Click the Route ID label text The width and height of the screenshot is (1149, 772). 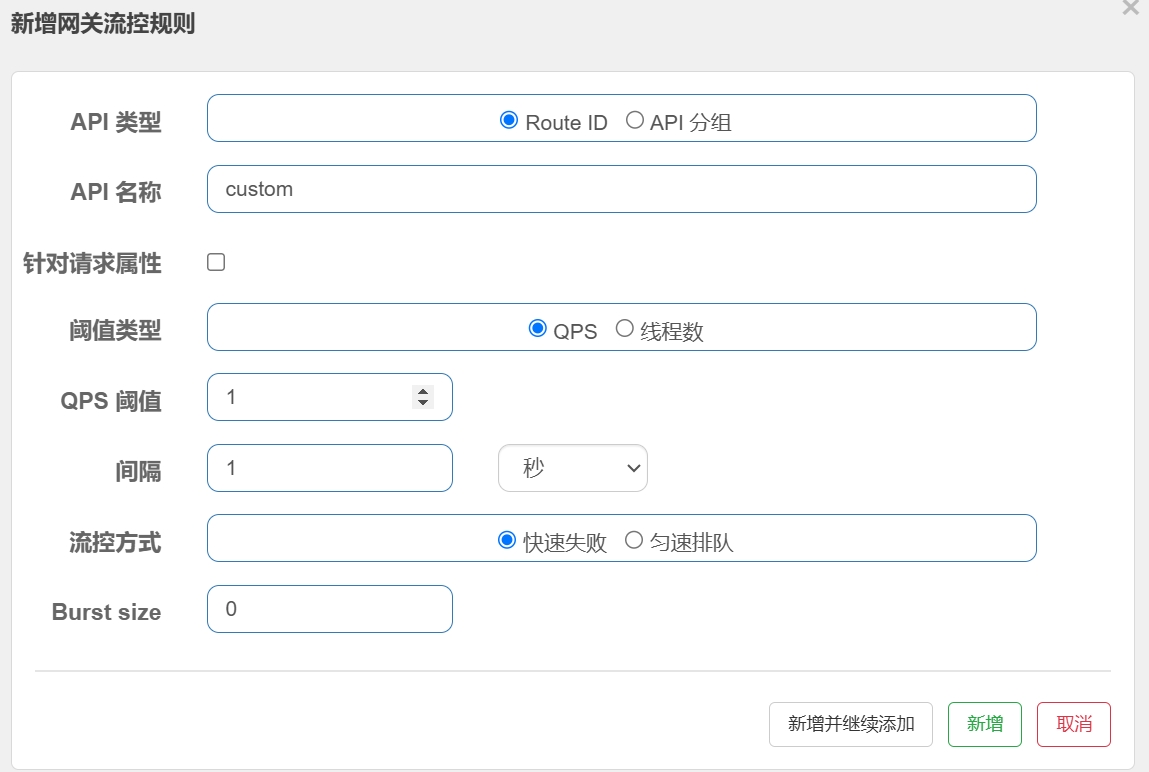(566, 123)
